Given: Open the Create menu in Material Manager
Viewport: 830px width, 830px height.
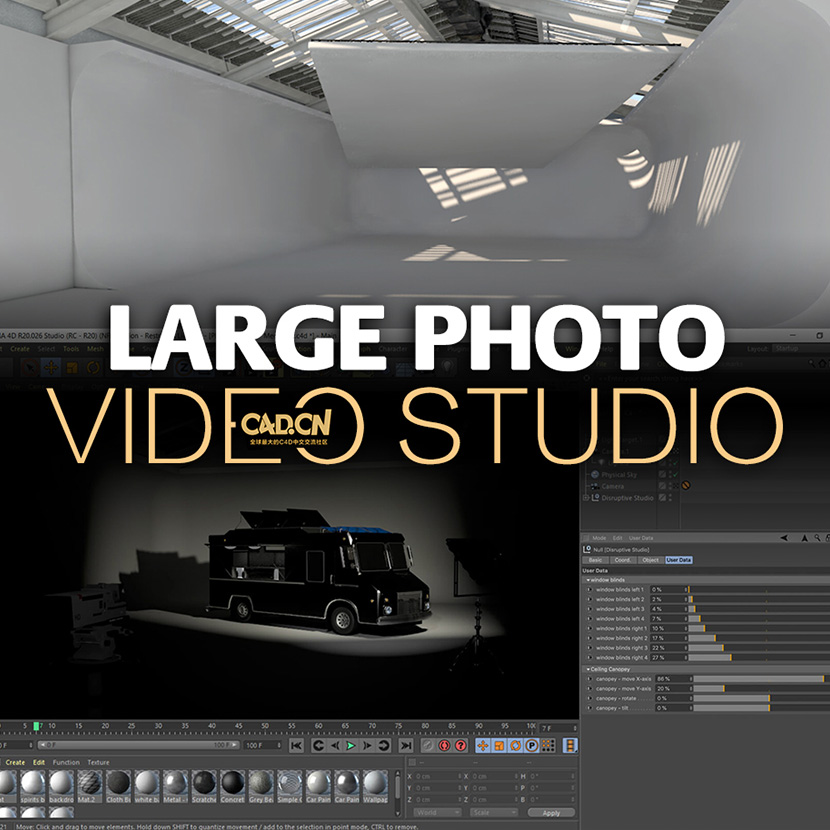Looking at the screenshot, I should click(15, 762).
